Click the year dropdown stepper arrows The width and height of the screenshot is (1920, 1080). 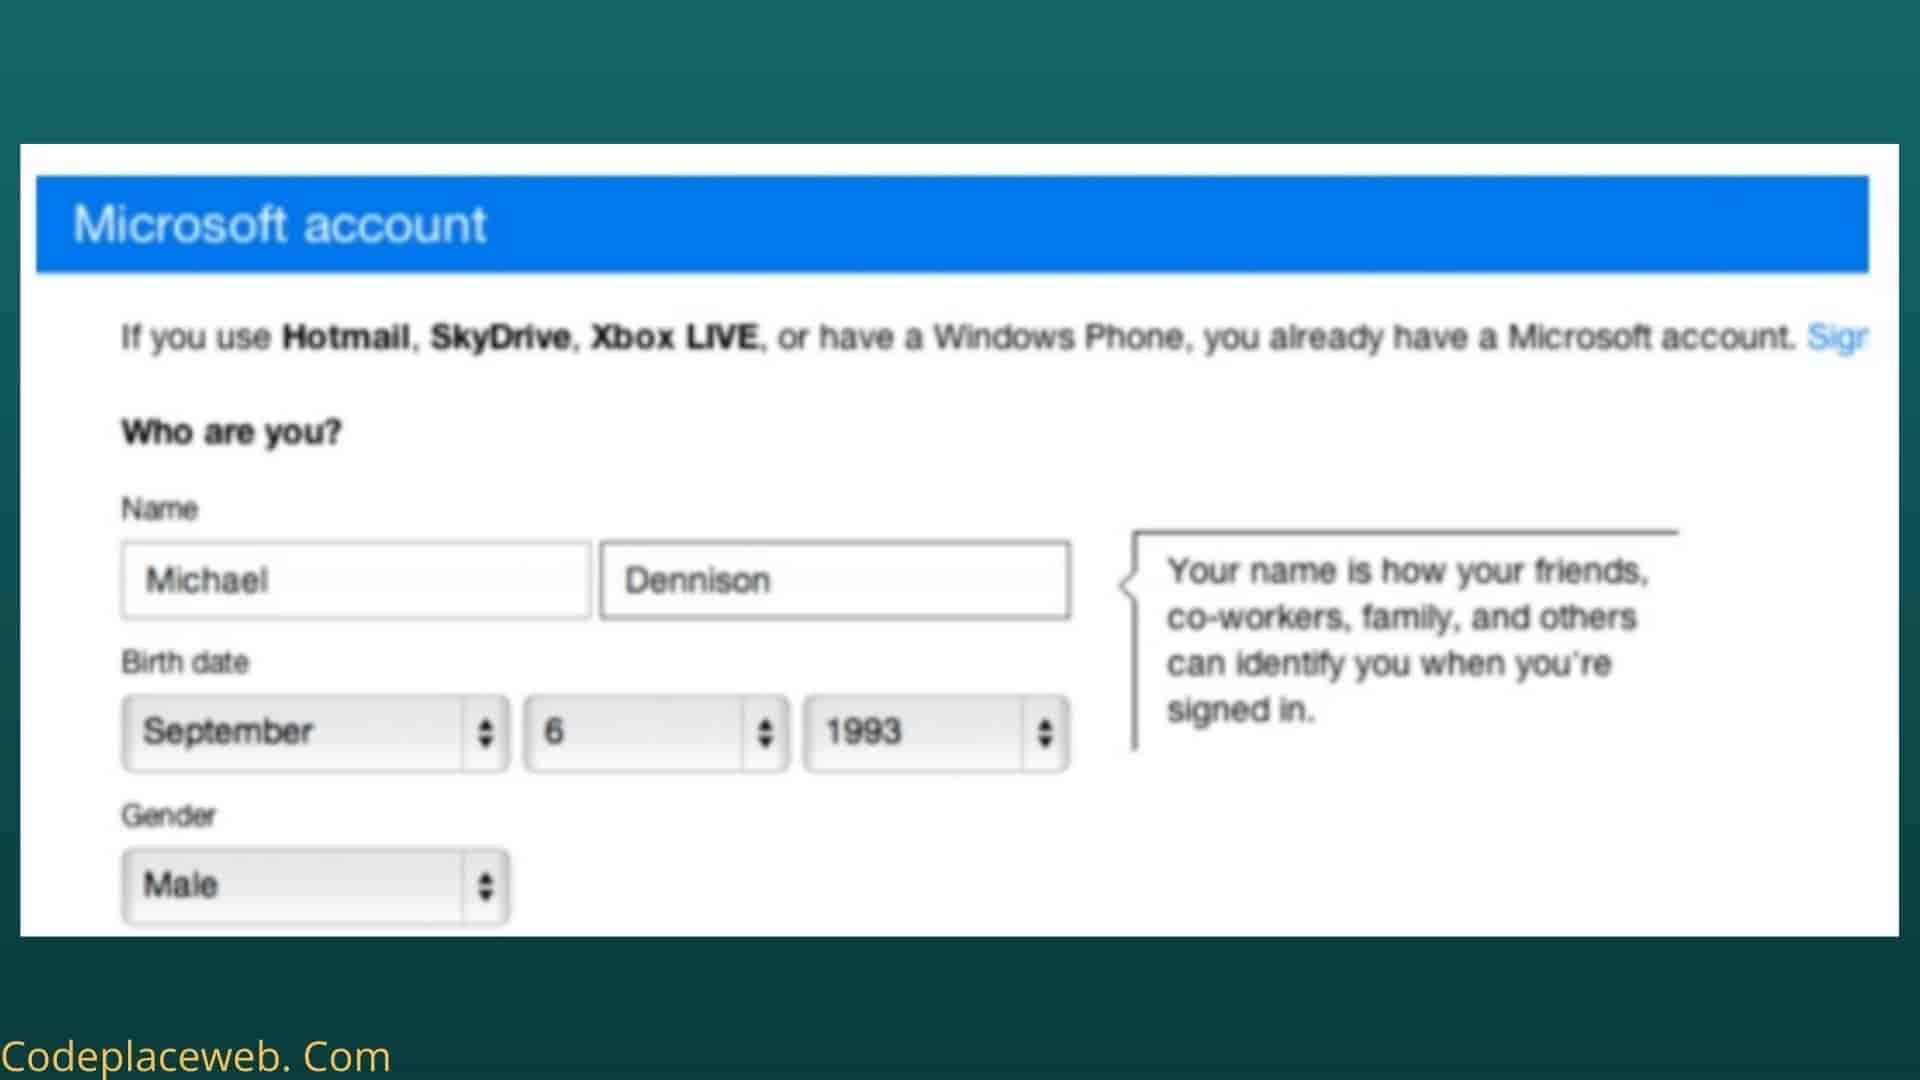[1045, 733]
